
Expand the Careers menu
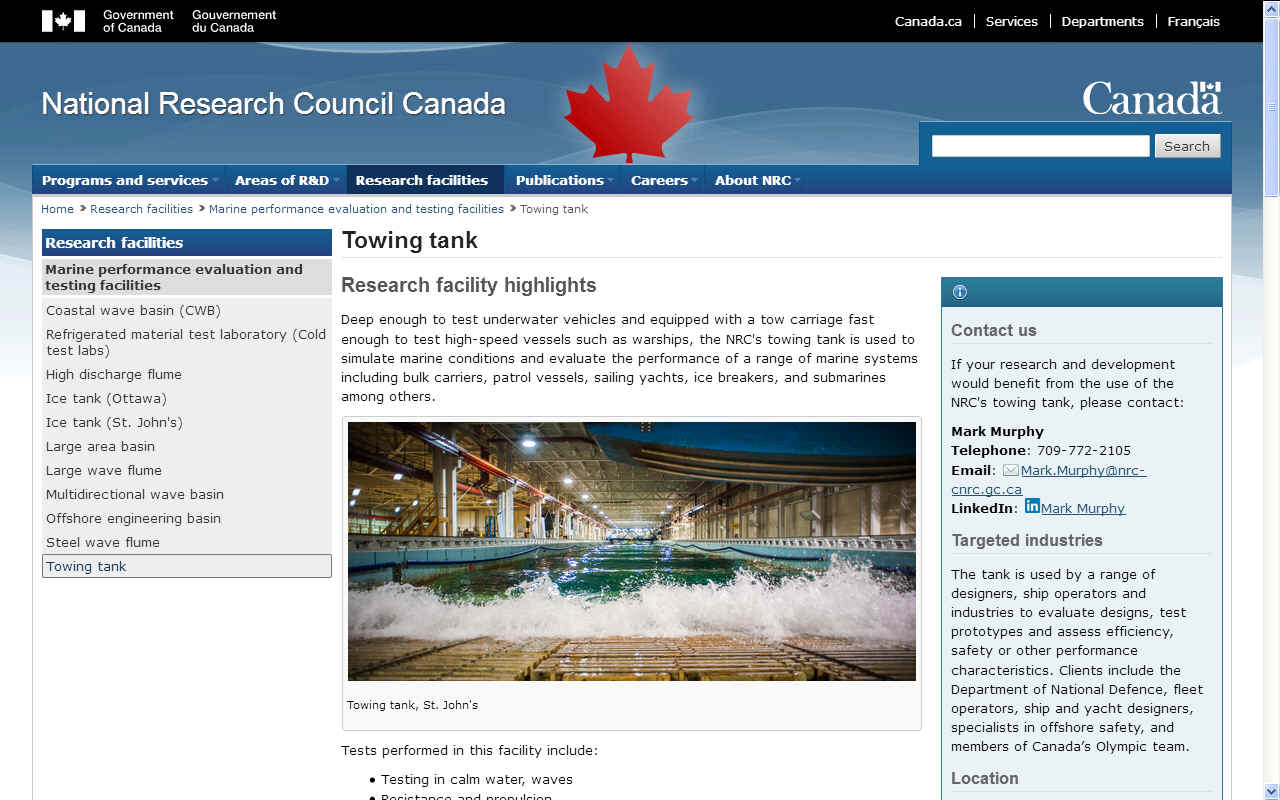(x=663, y=180)
